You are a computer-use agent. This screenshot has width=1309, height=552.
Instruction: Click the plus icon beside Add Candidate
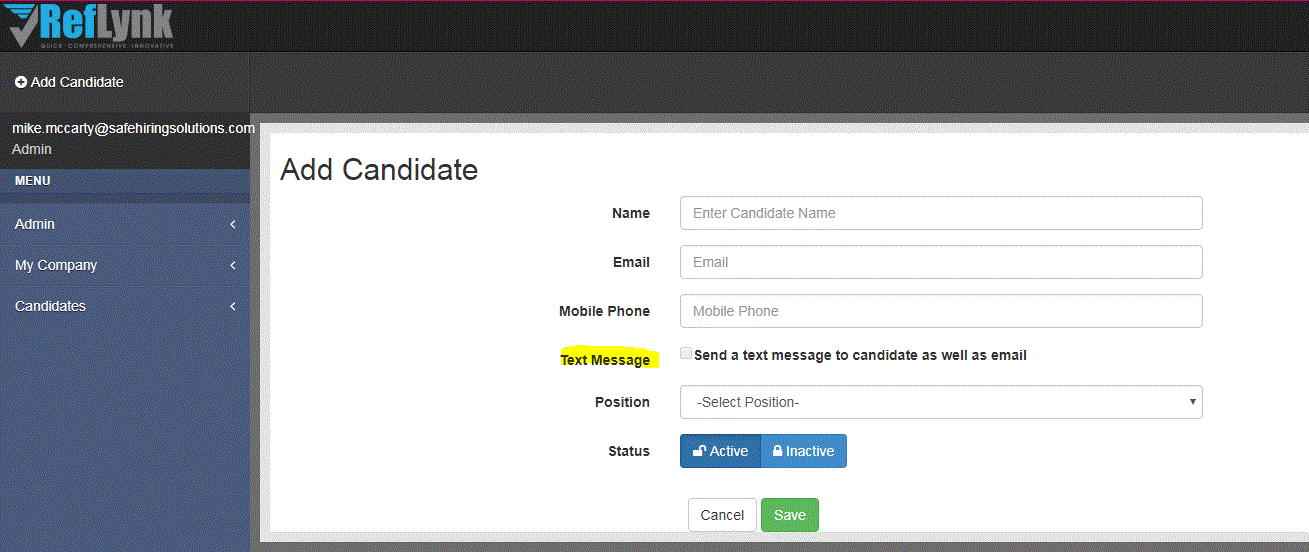tap(21, 82)
